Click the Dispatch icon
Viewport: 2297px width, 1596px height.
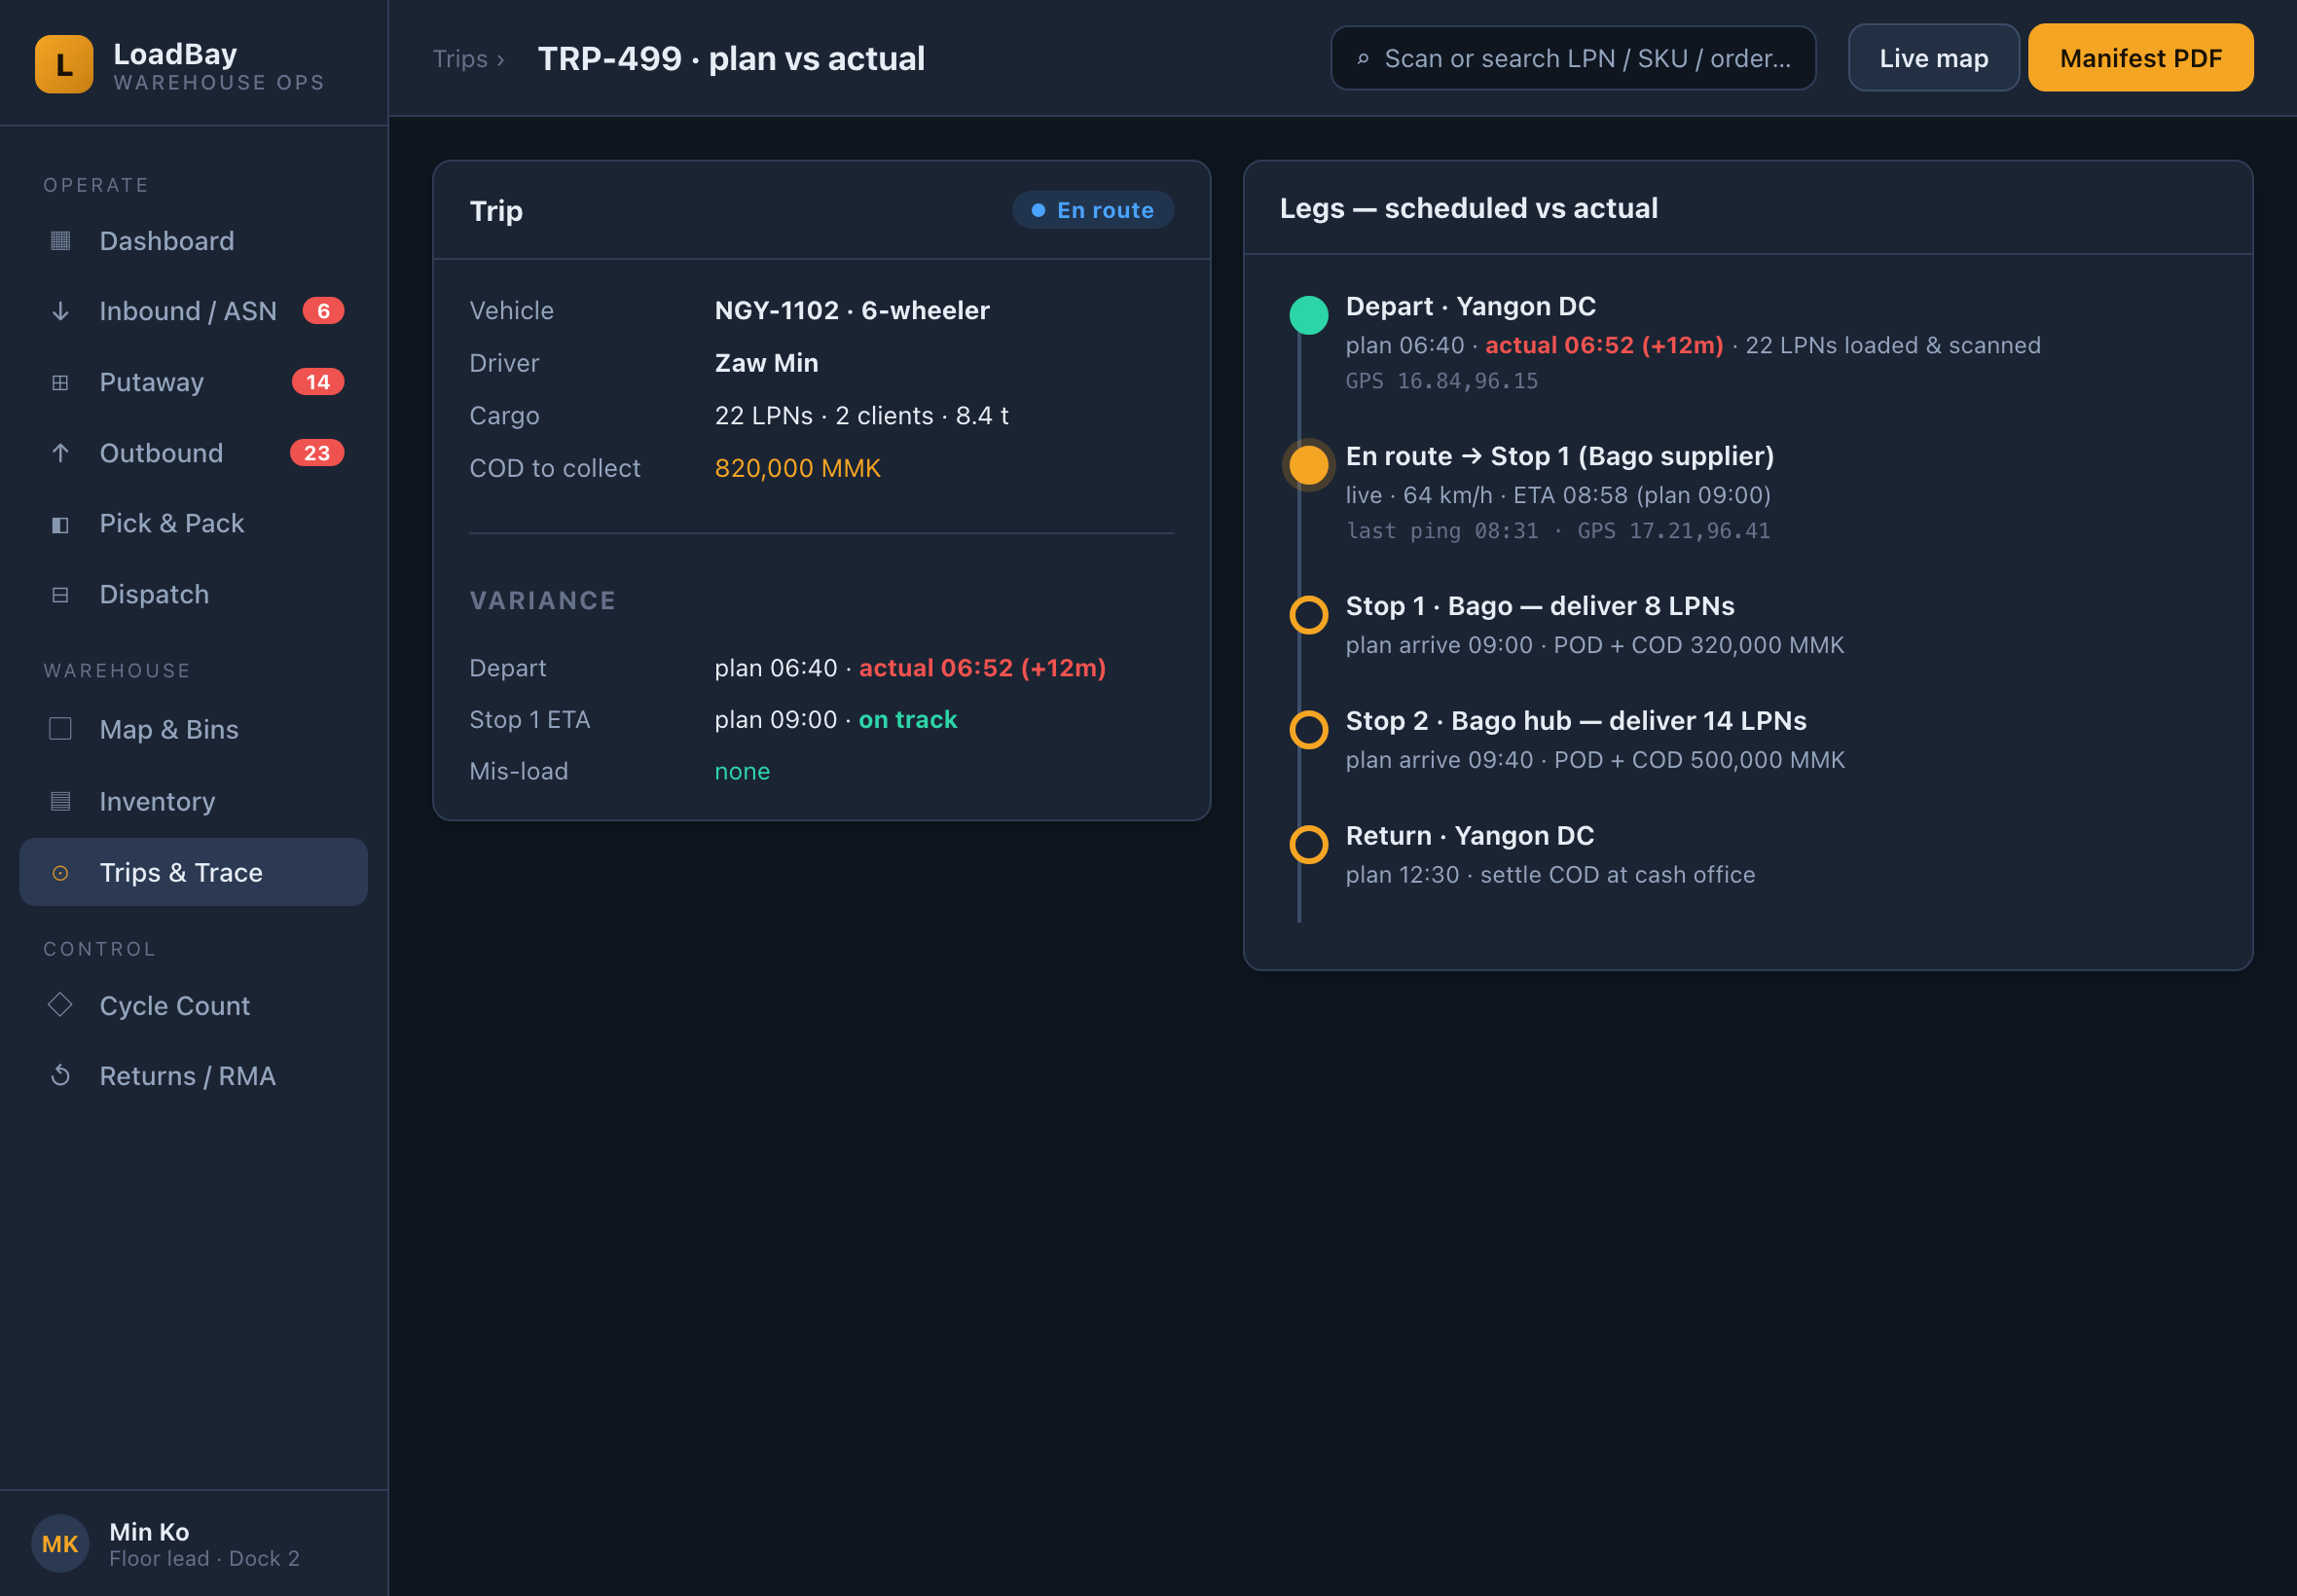click(60, 594)
